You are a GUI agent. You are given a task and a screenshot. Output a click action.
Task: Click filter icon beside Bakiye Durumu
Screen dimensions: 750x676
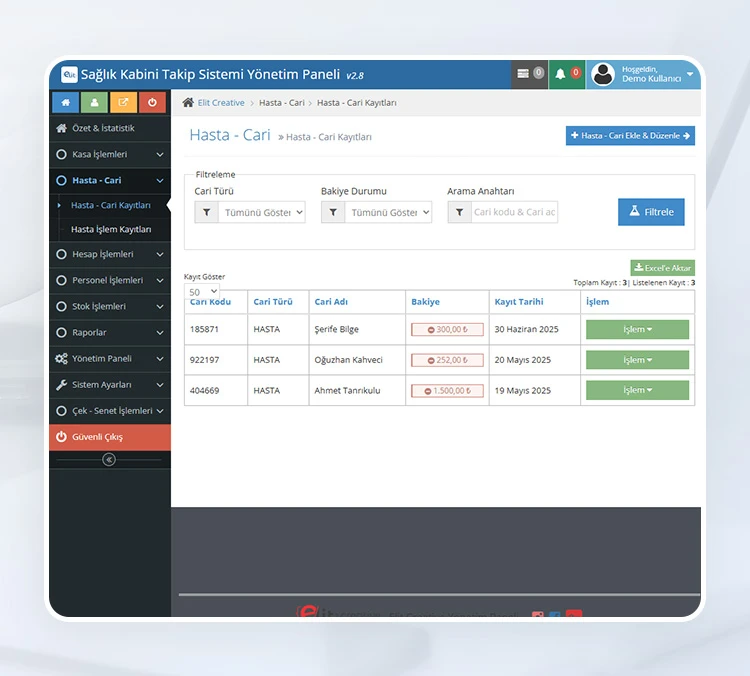333,212
